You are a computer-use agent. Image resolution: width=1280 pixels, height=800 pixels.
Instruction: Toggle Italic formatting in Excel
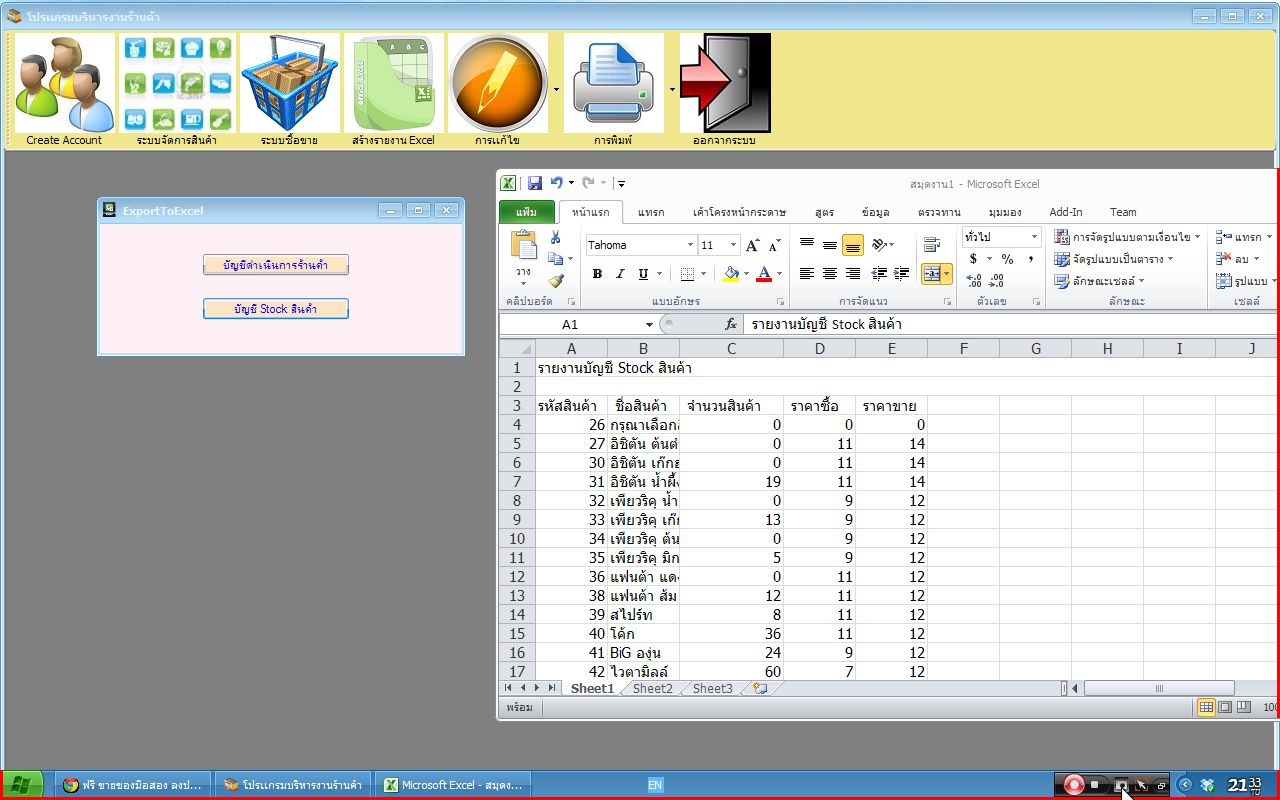pos(620,274)
